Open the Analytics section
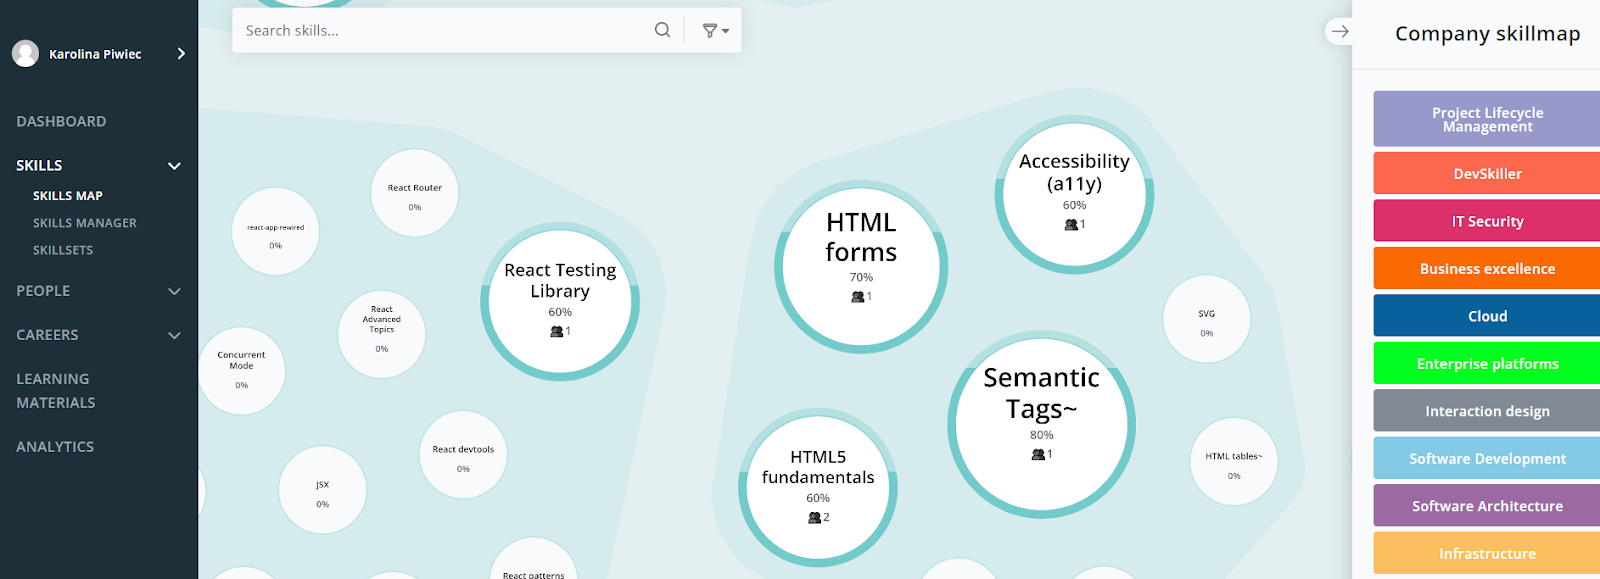 55,447
